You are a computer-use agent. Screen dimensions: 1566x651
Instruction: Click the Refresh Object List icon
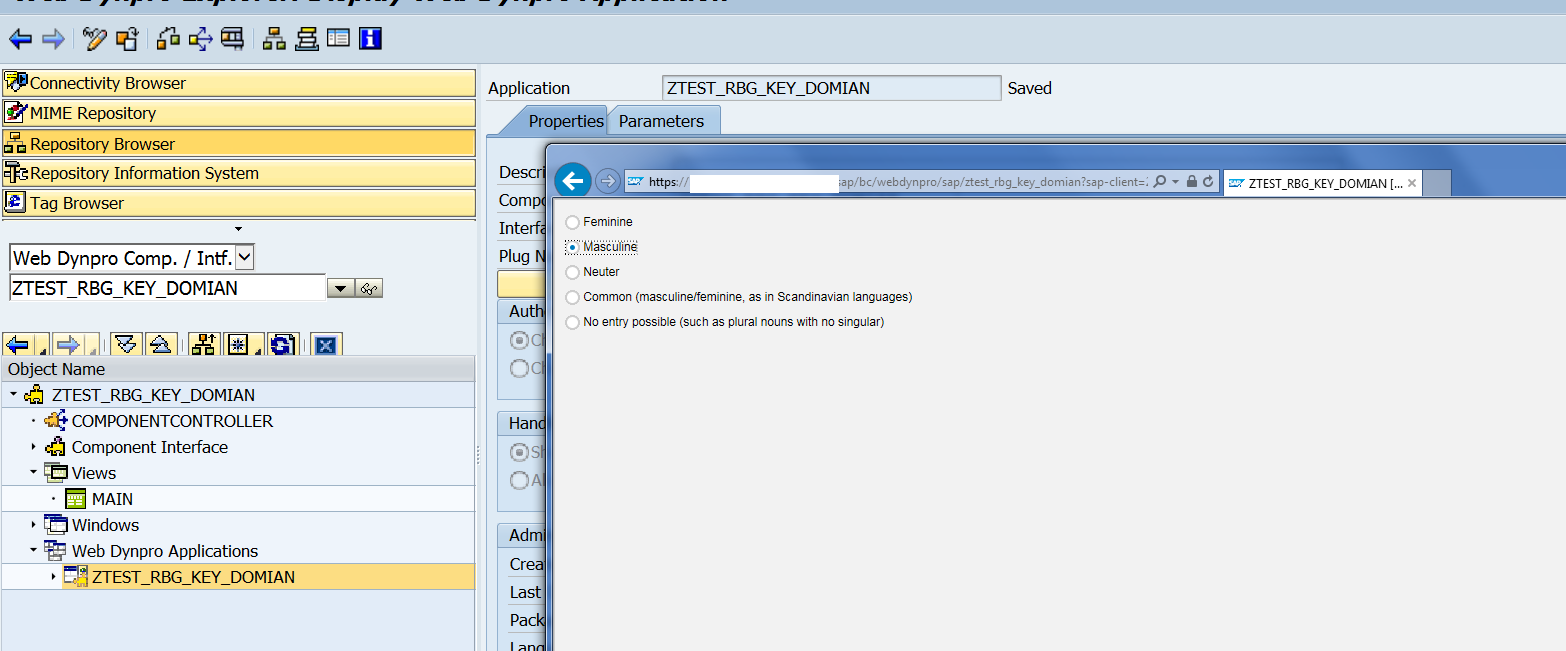click(283, 345)
